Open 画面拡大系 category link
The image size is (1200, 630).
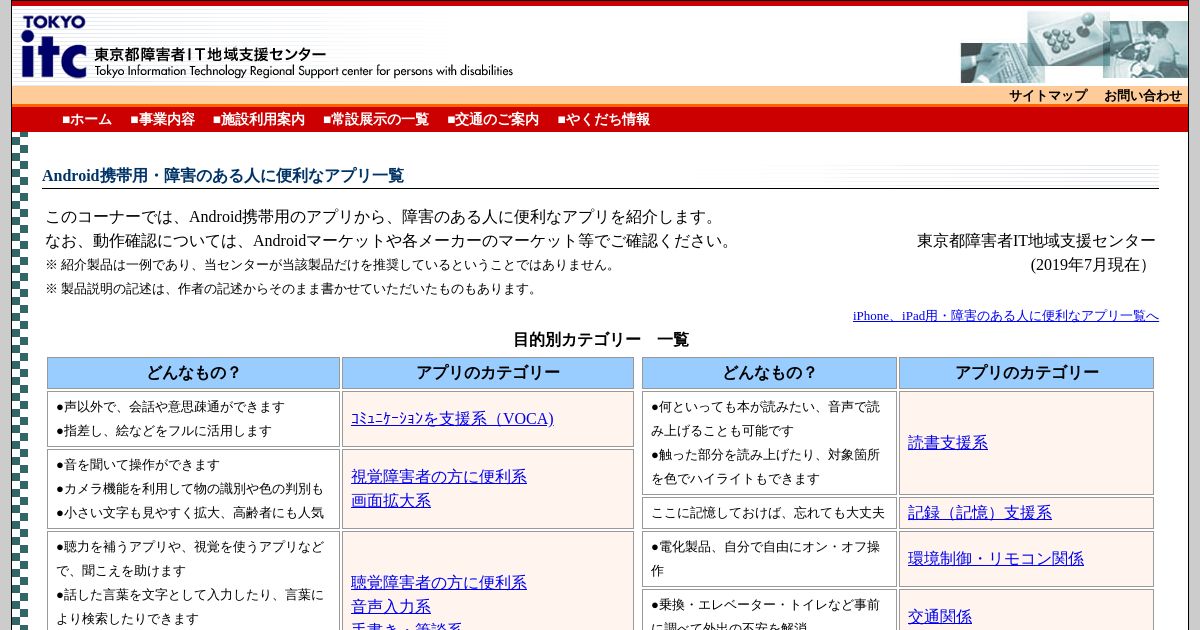(391, 501)
